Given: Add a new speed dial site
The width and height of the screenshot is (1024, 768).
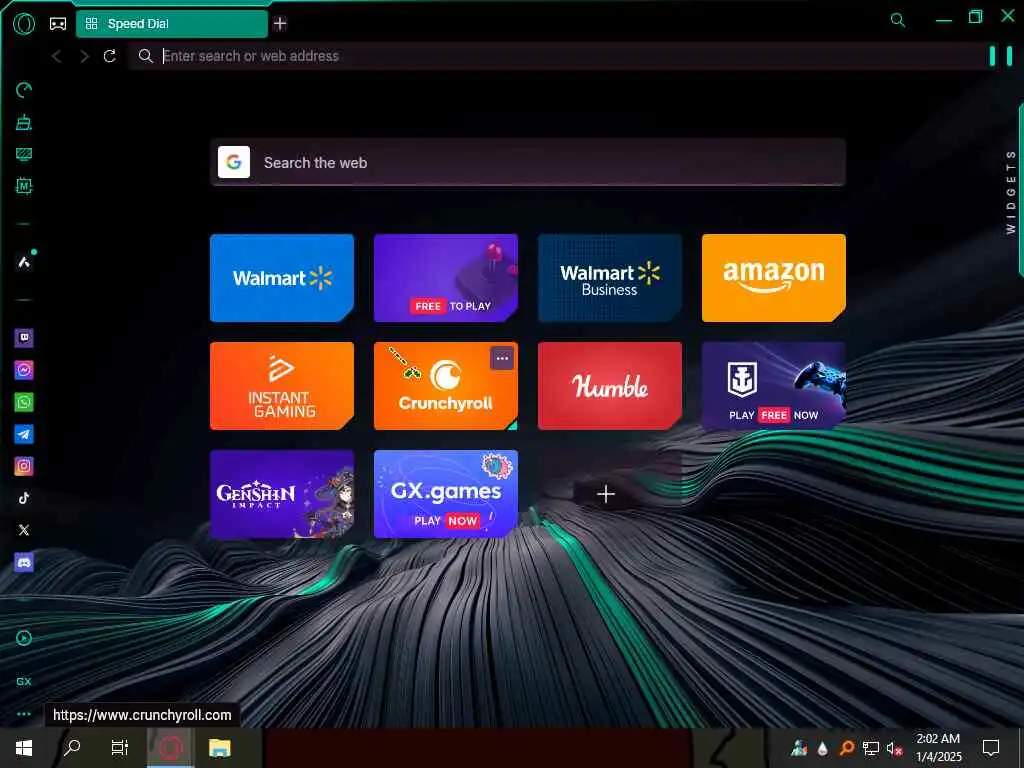Looking at the screenshot, I should pyautogui.click(x=606, y=494).
